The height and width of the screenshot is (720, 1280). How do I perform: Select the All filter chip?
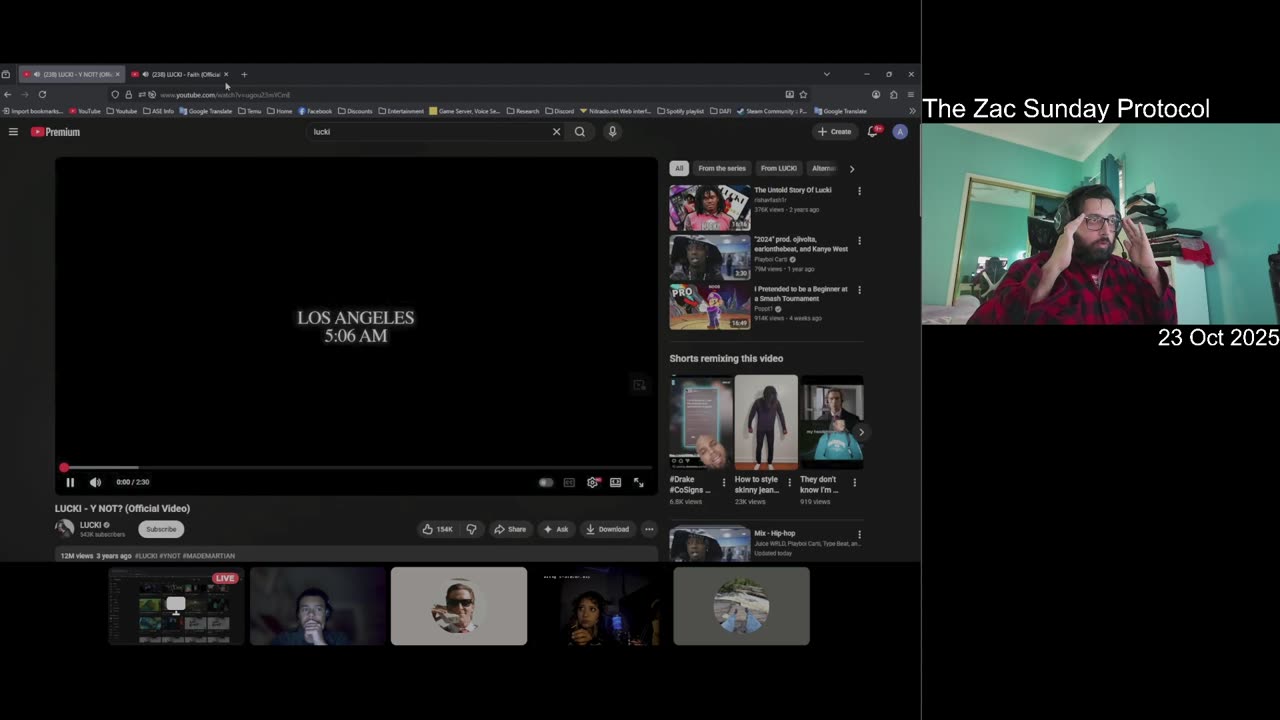coord(679,168)
